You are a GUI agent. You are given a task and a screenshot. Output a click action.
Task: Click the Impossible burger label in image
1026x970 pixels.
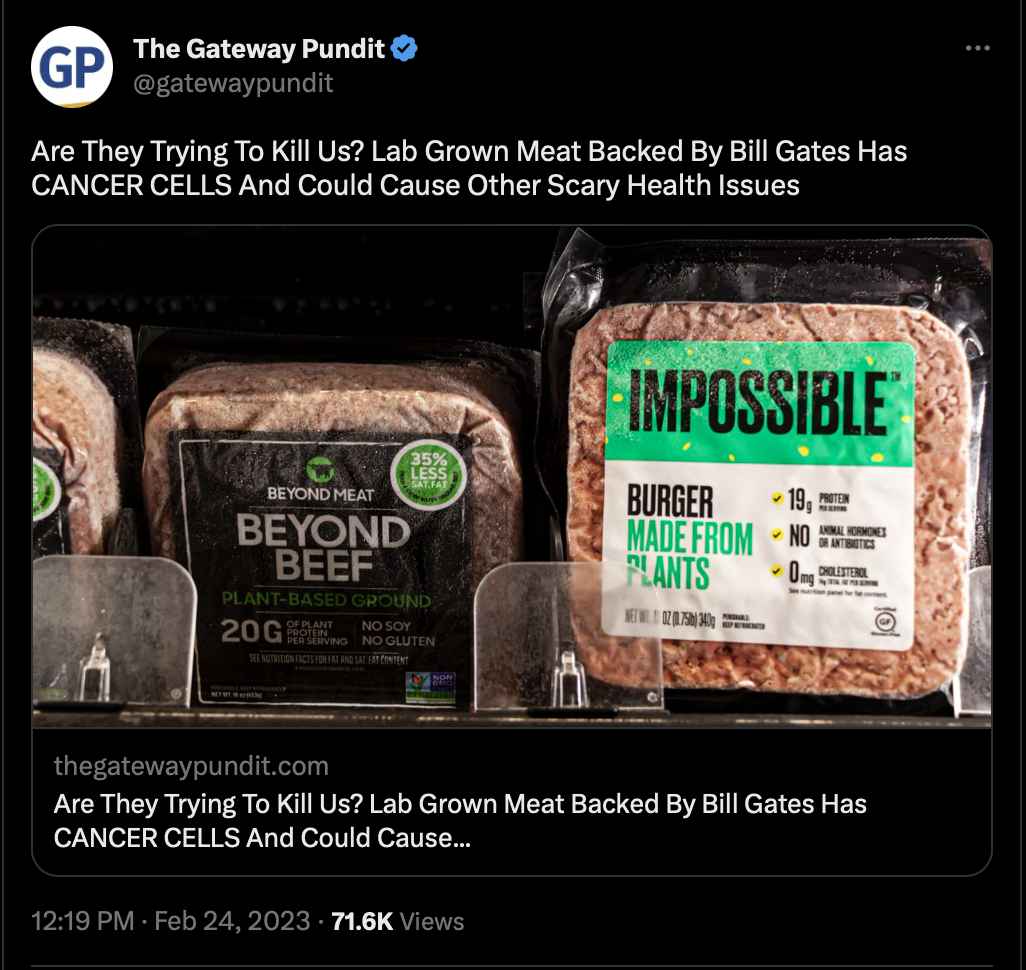click(x=759, y=494)
